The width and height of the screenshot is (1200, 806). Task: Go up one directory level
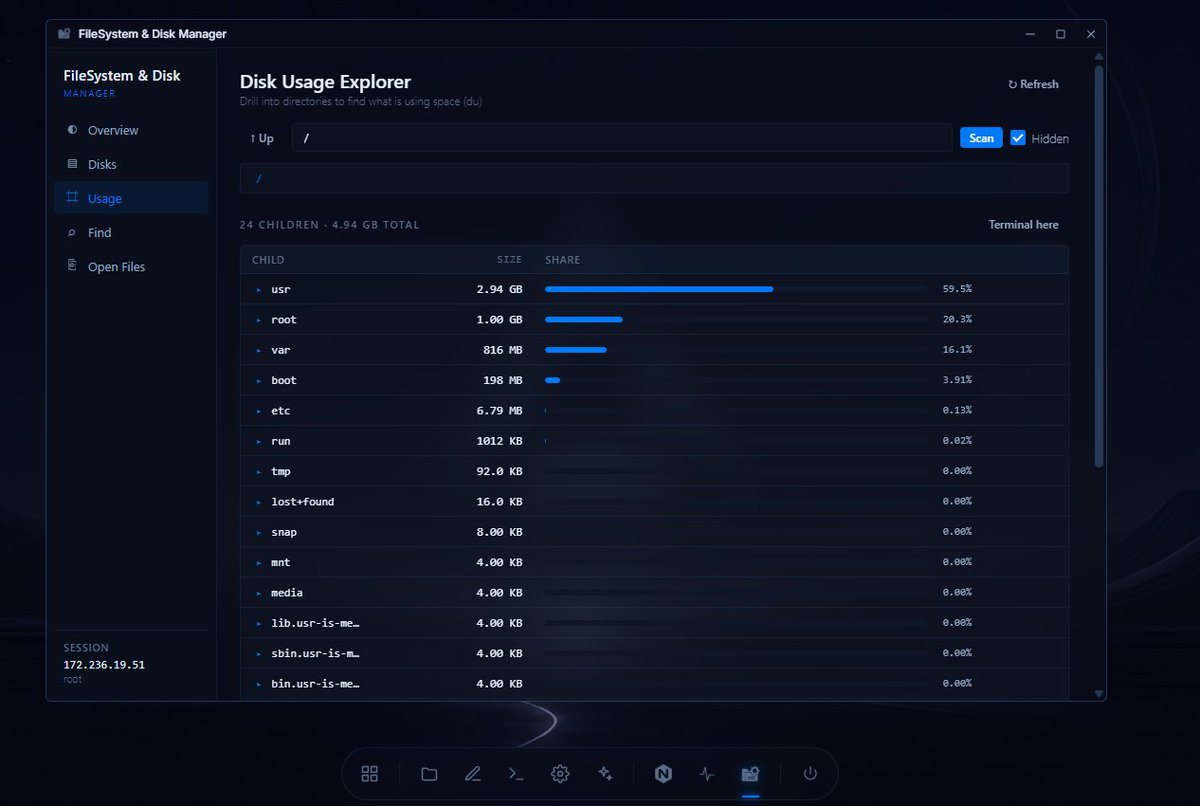pyautogui.click(x=262, y=138)
